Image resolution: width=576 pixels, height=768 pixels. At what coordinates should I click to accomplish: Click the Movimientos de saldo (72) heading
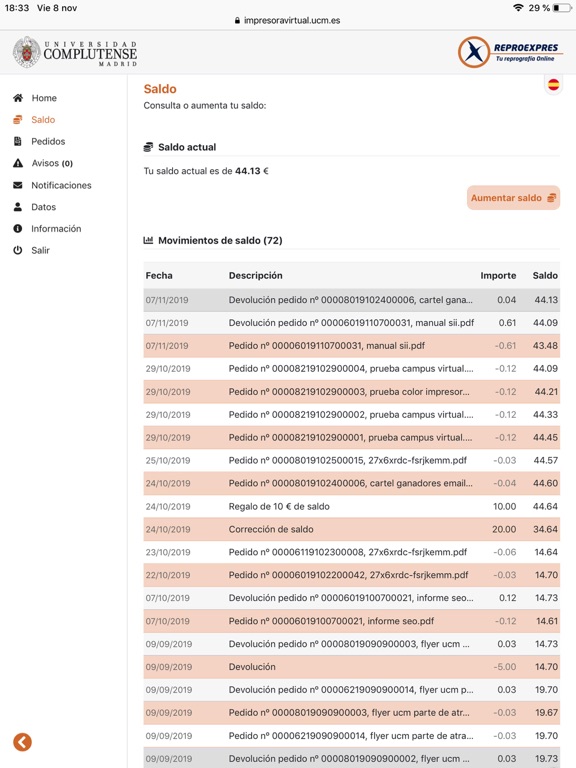click(x=220, y=240)
